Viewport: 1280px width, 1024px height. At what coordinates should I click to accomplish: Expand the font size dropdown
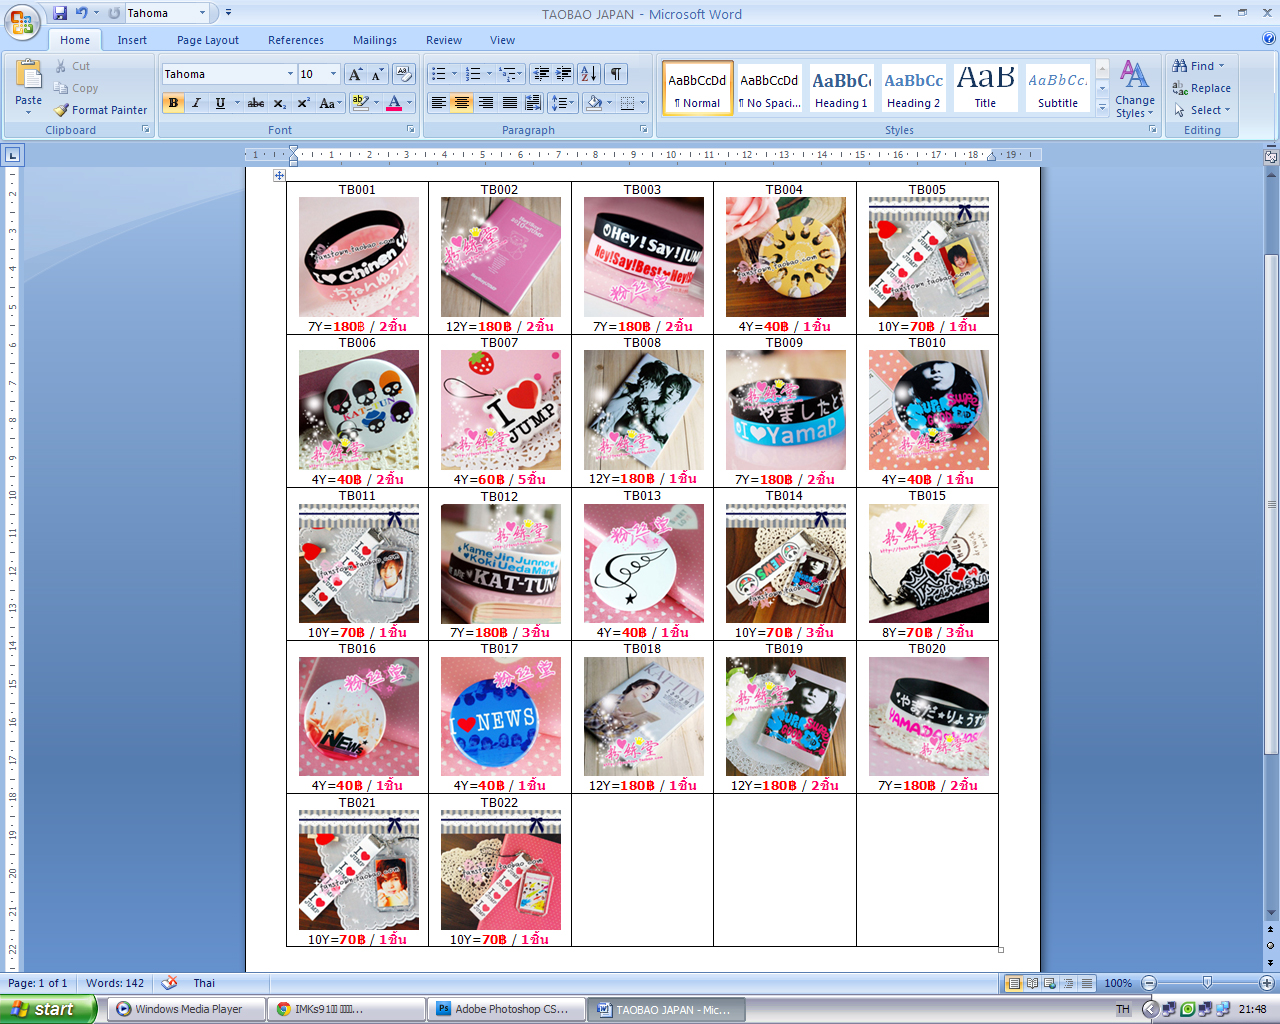[x=334, y=74]
